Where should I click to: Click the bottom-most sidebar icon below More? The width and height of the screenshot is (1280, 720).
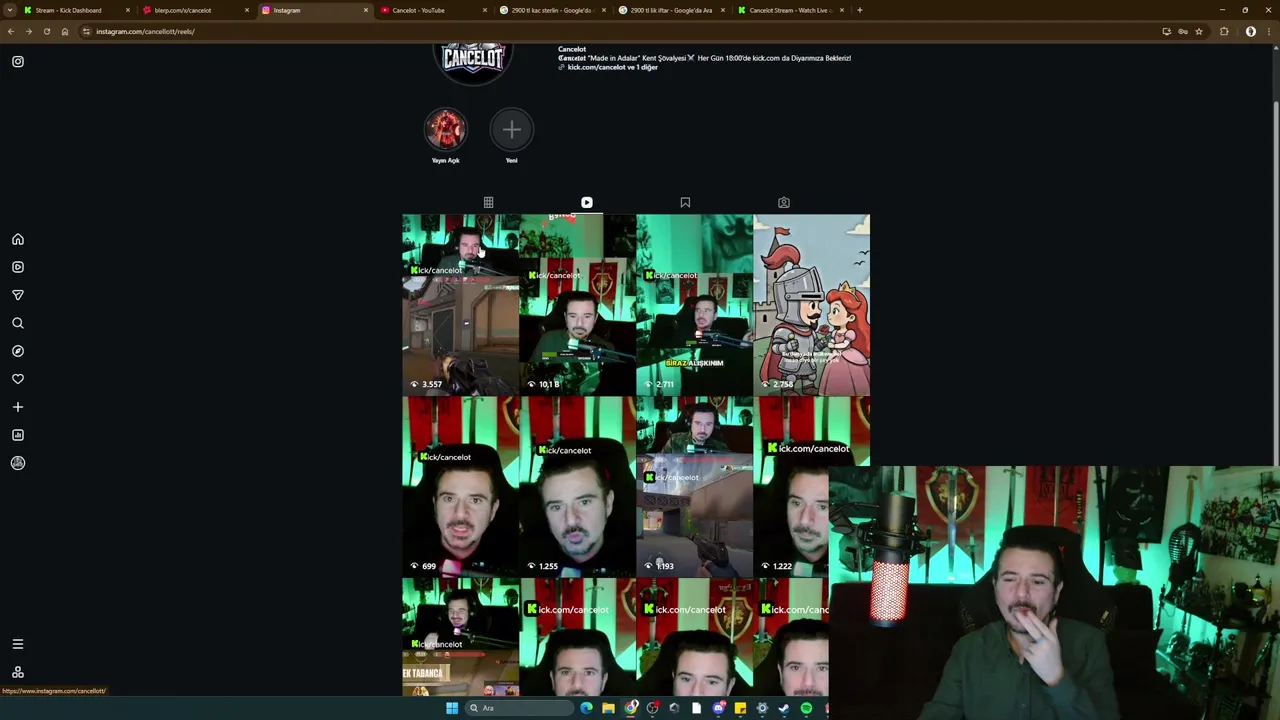(x=18, y=672)
